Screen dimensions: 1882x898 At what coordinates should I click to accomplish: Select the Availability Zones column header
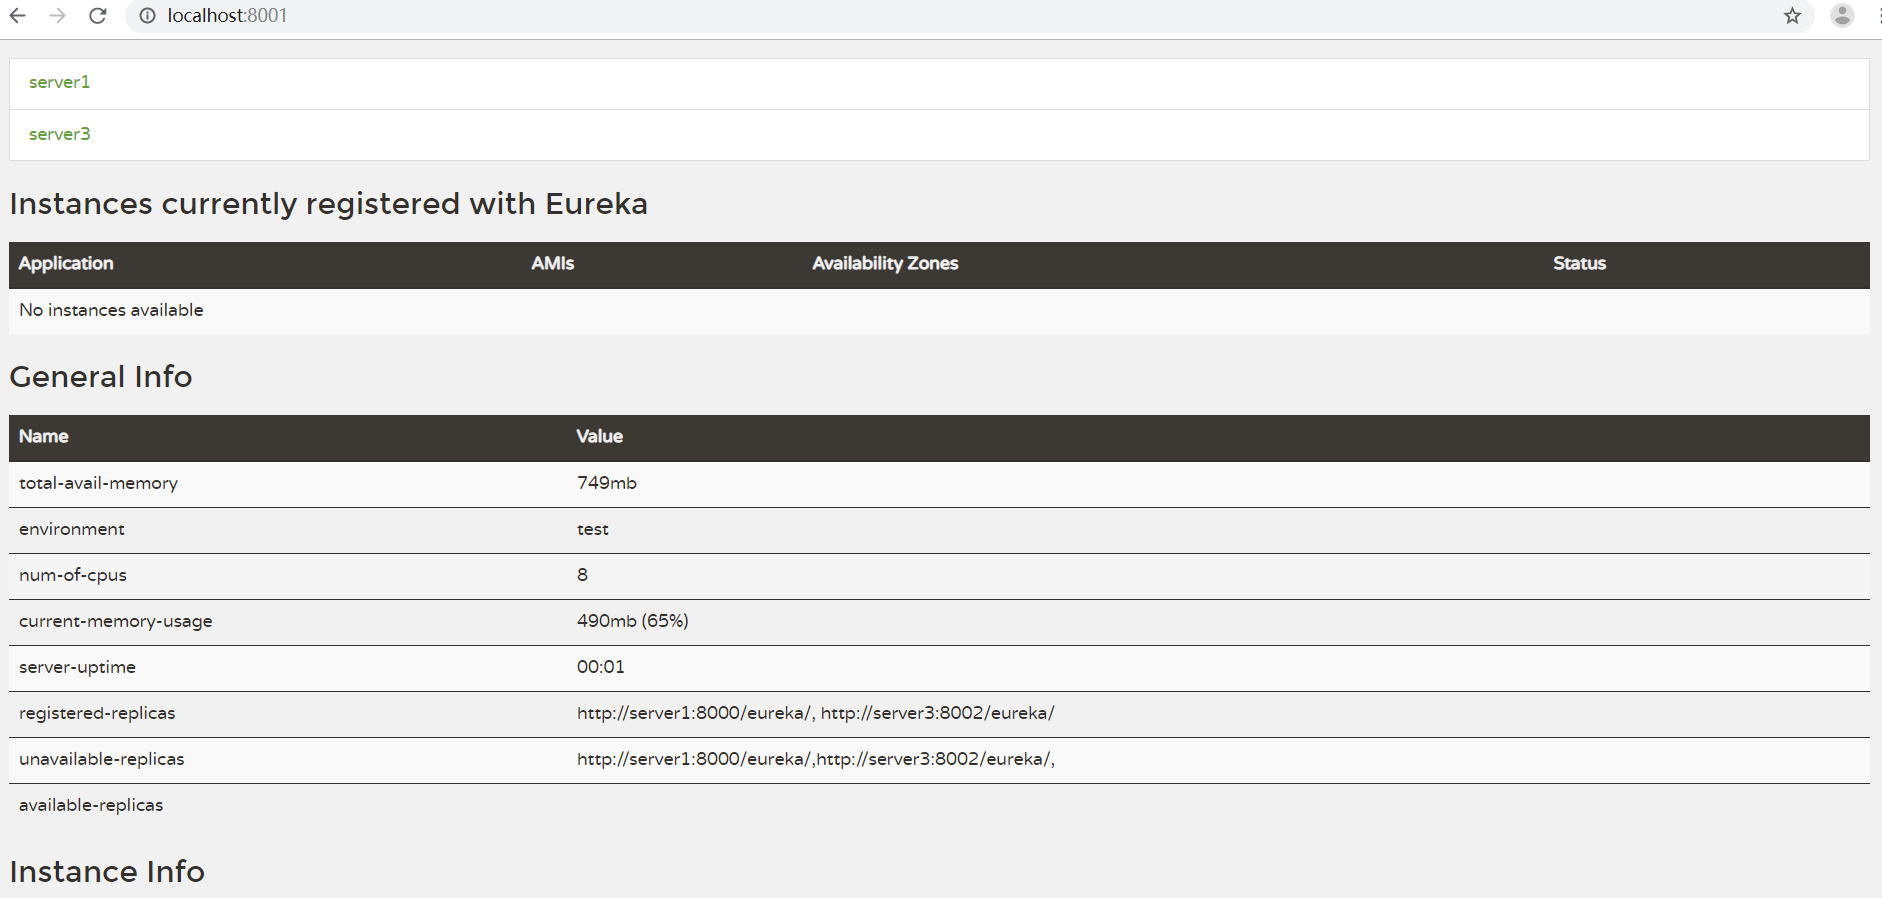tap(885, 263)
